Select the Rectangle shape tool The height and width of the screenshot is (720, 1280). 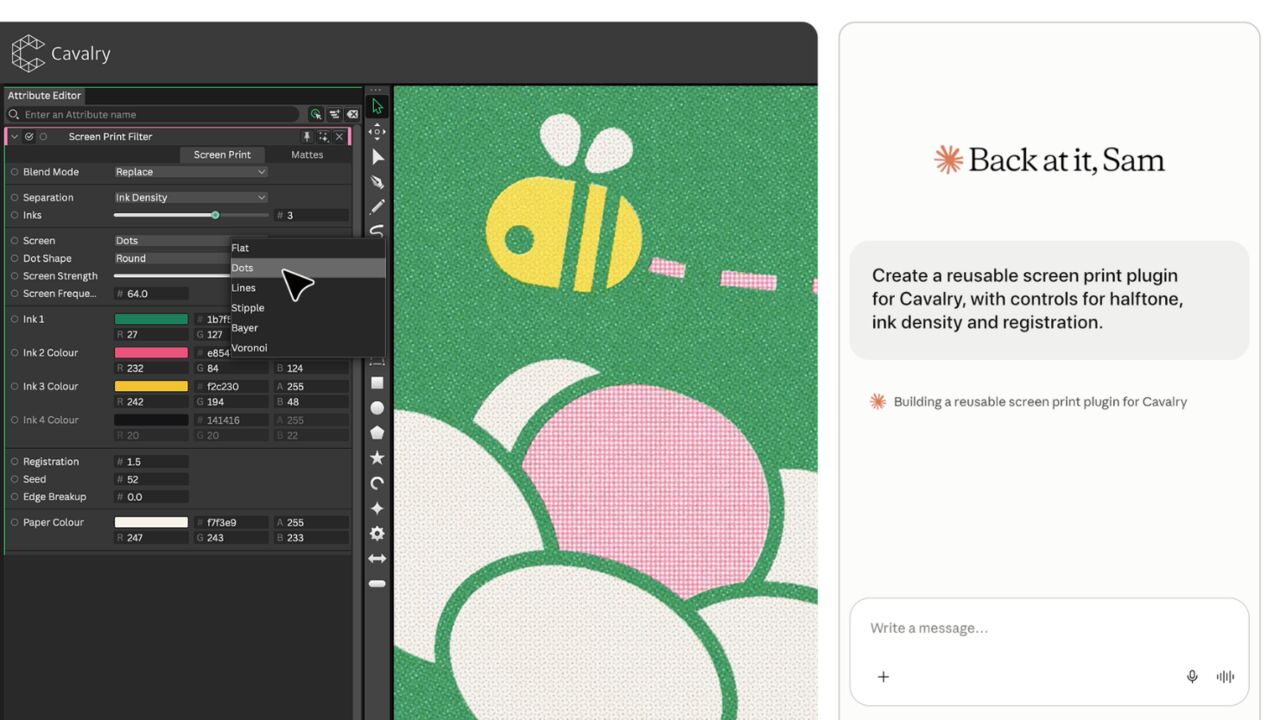point(377,383)
